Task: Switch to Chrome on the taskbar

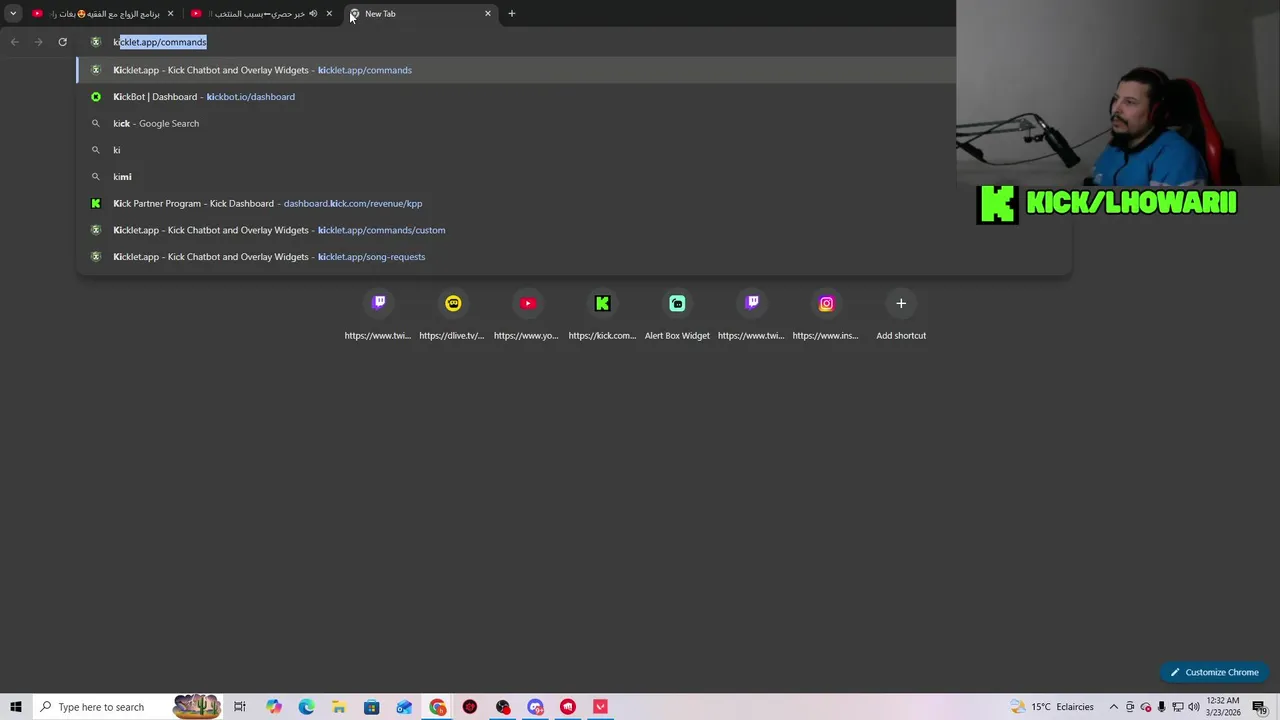Action: [x=438, y=707]
